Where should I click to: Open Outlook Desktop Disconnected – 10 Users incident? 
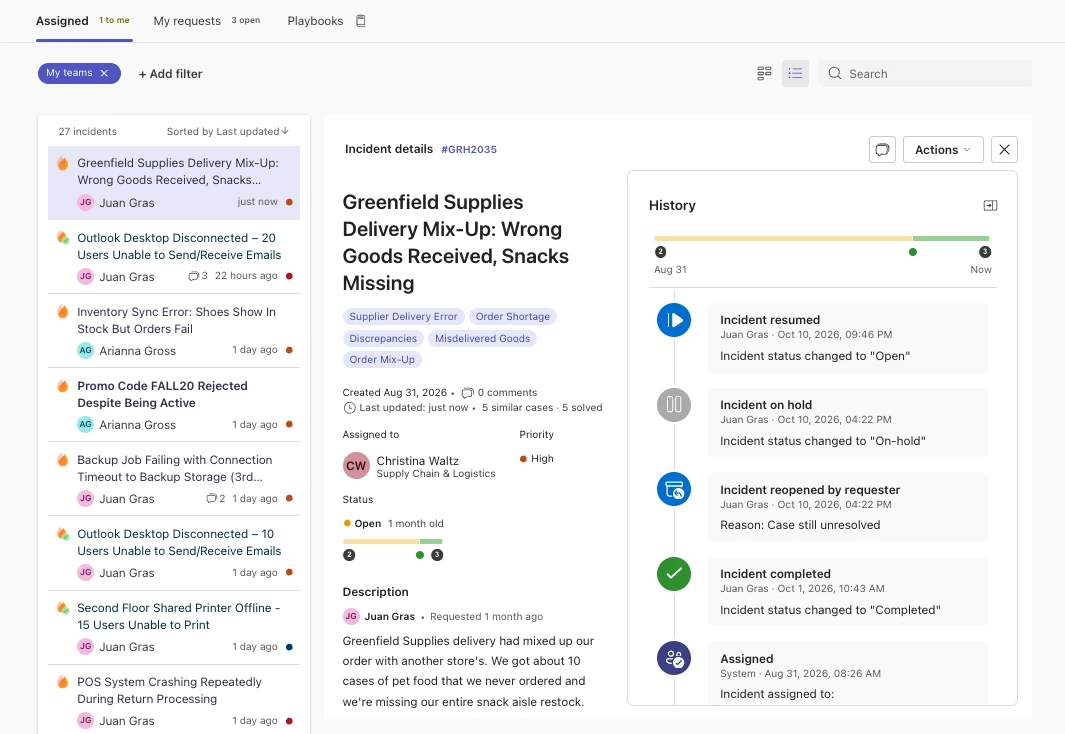[174, 553]
